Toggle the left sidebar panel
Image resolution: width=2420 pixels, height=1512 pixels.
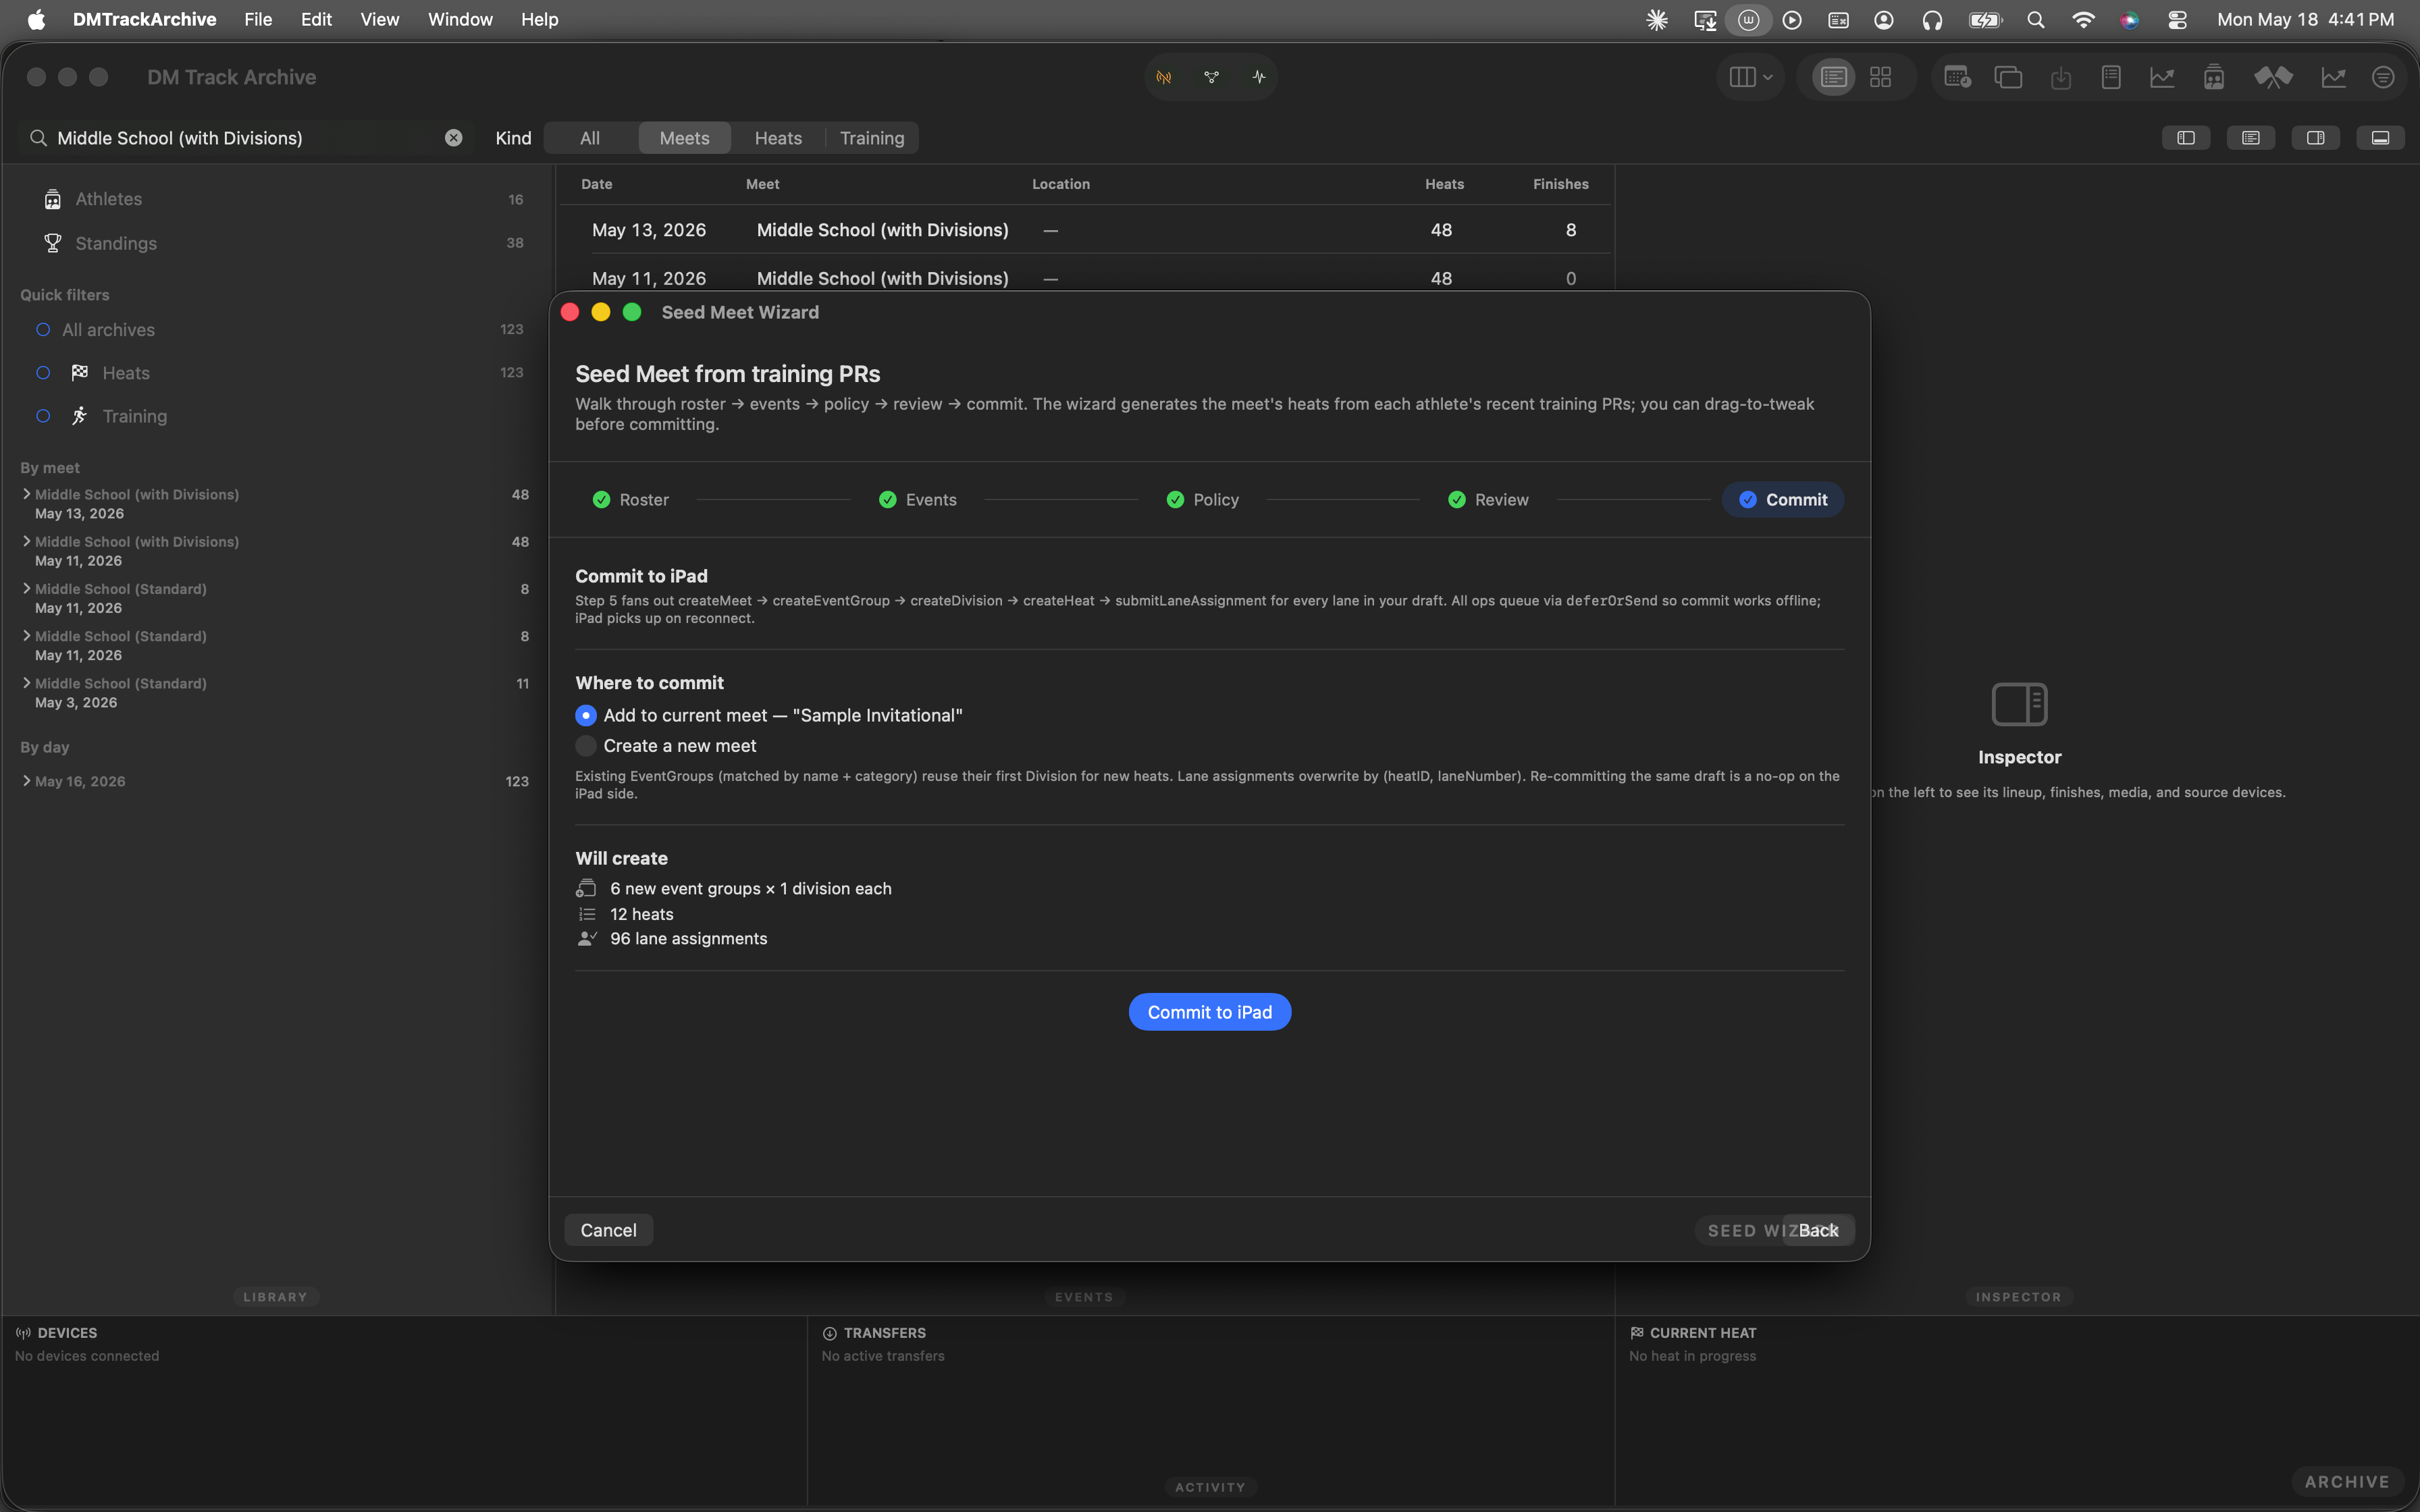pyautogui.click(x=2186, y=138)
